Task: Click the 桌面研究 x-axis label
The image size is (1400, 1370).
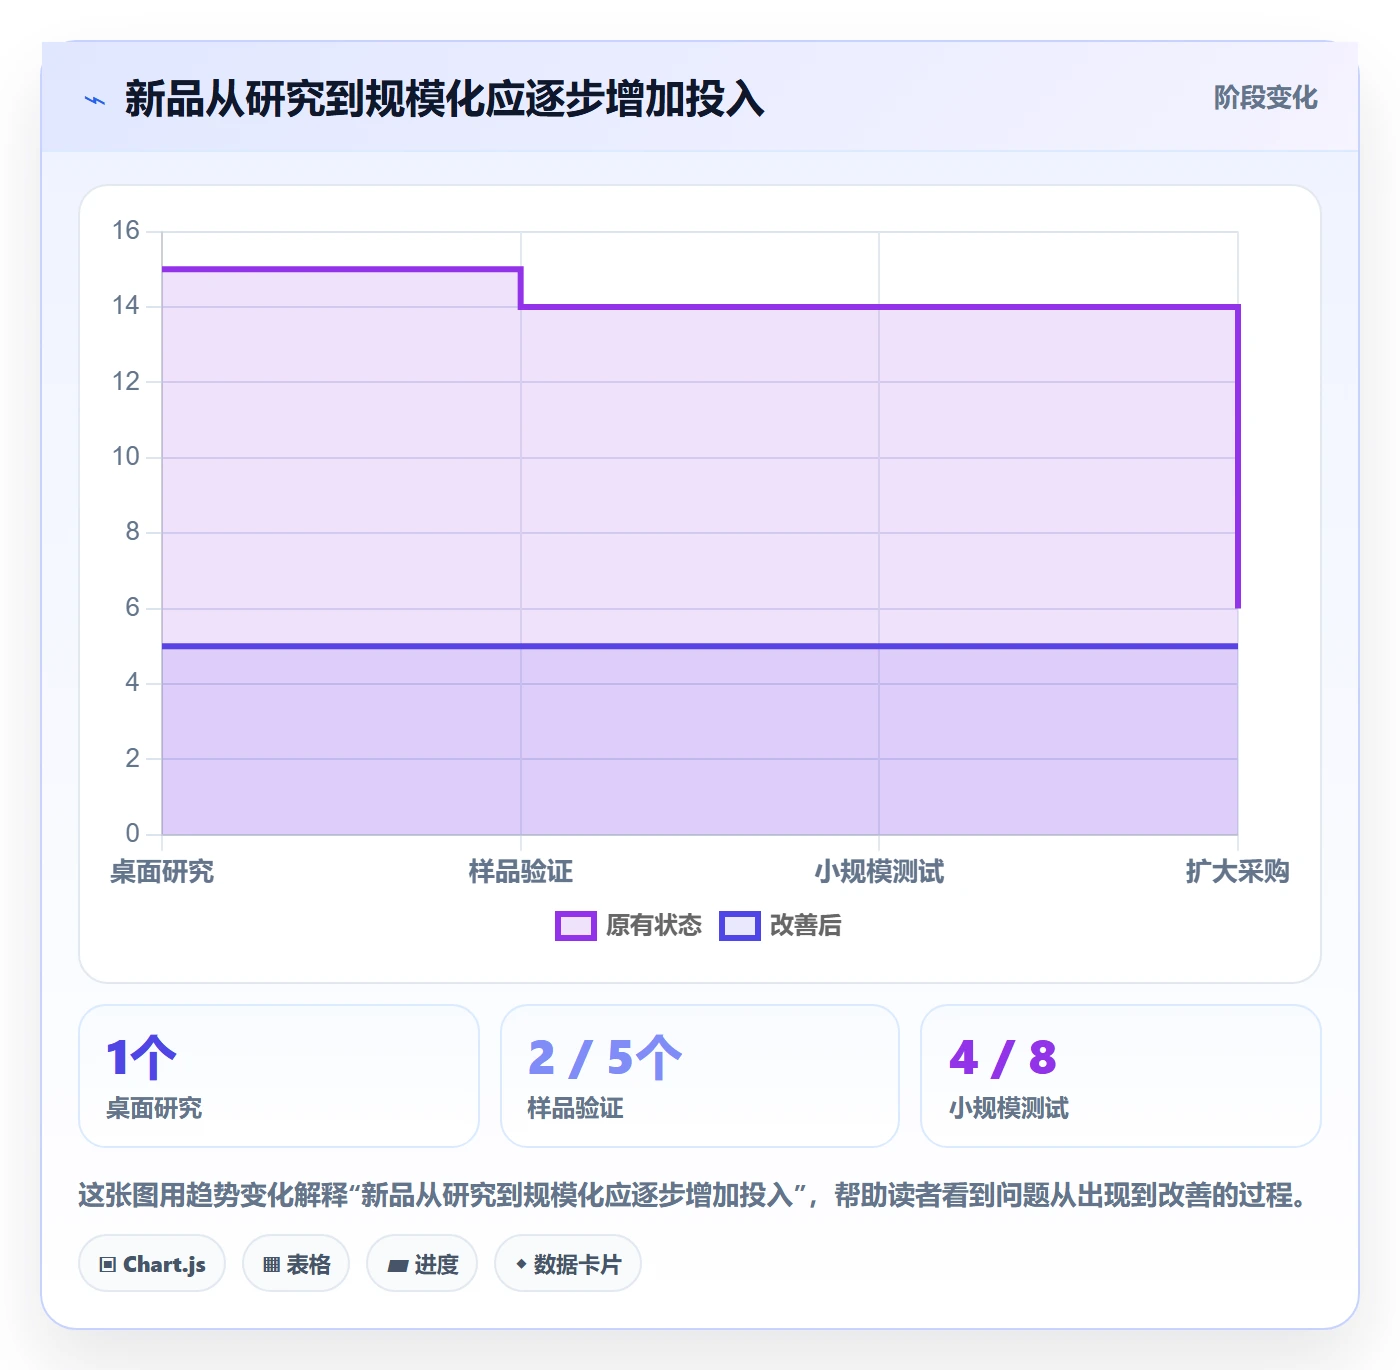Action: (x=162, y=872)
